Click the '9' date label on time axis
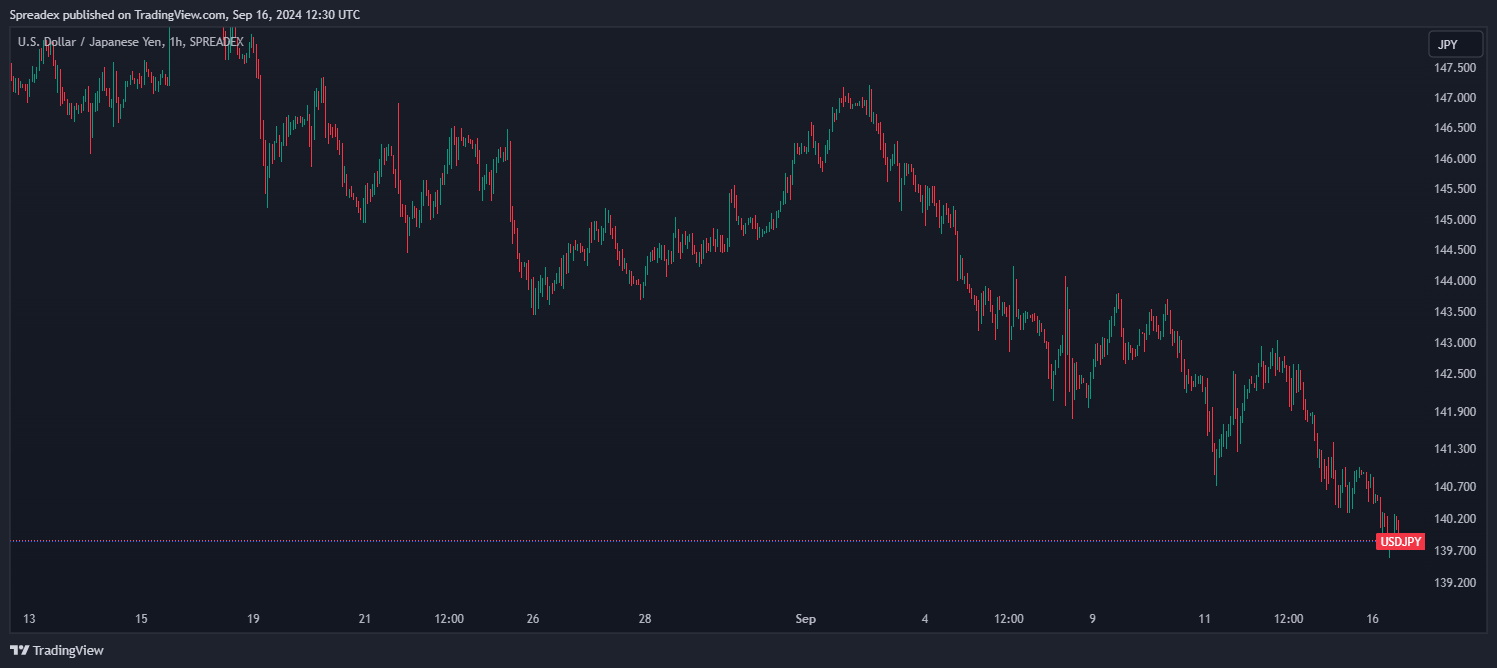This screenshot has width=1497, height=668. coord(1093,619)
